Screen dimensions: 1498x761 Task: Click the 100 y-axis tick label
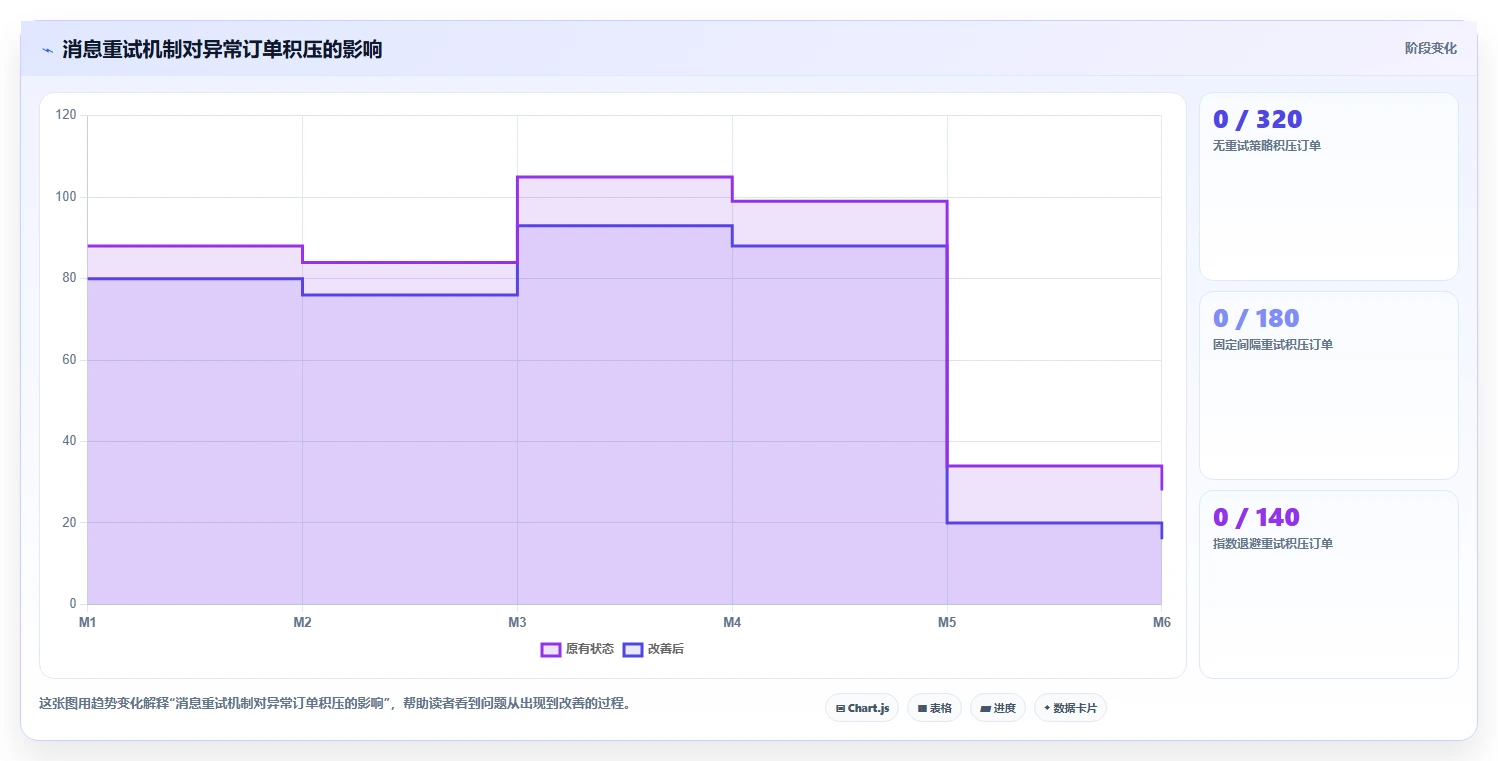(66, 197)
